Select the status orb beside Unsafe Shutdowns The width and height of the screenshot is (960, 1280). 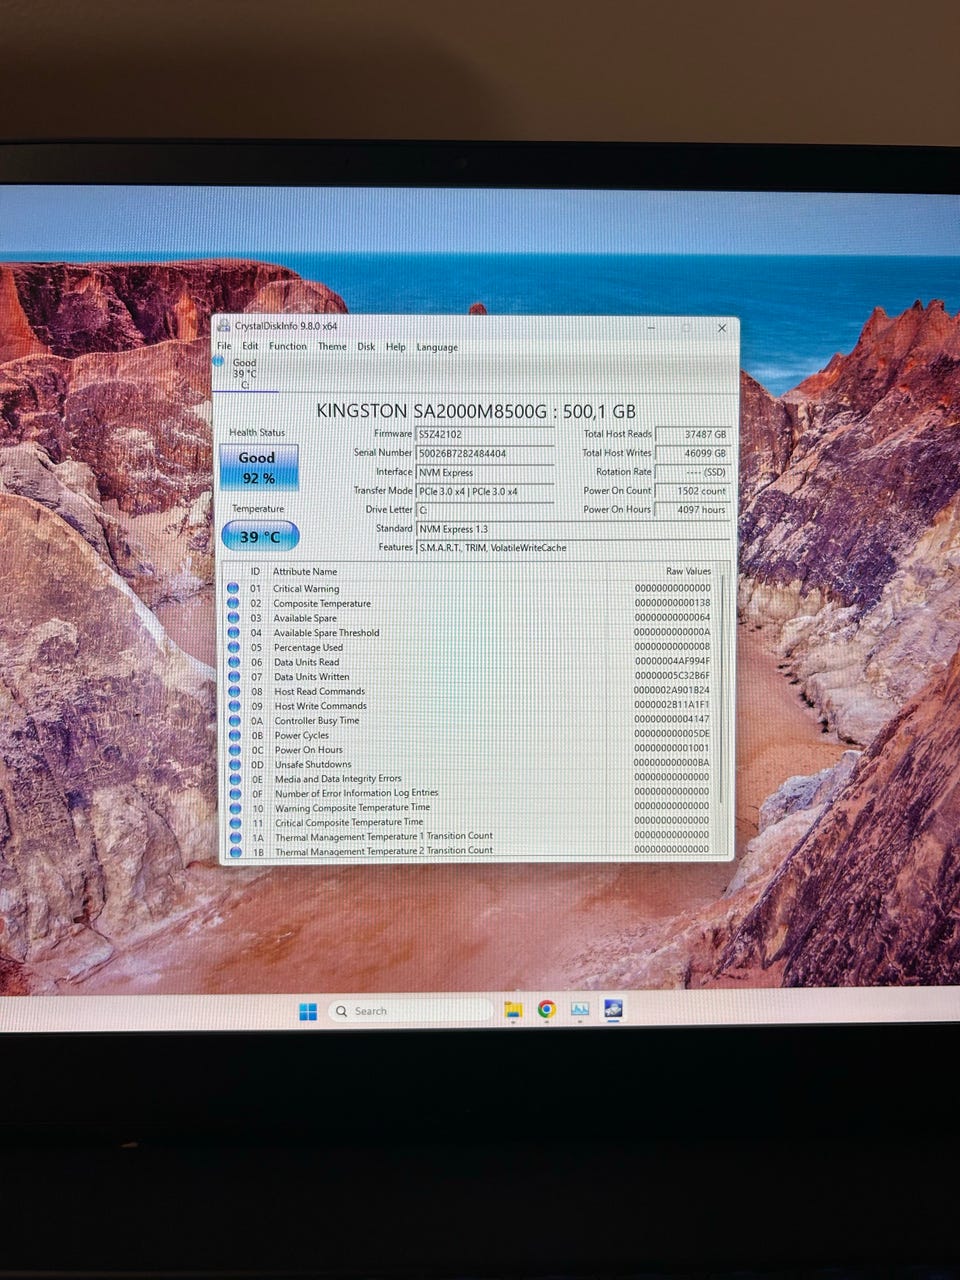[x=234, y=764]
